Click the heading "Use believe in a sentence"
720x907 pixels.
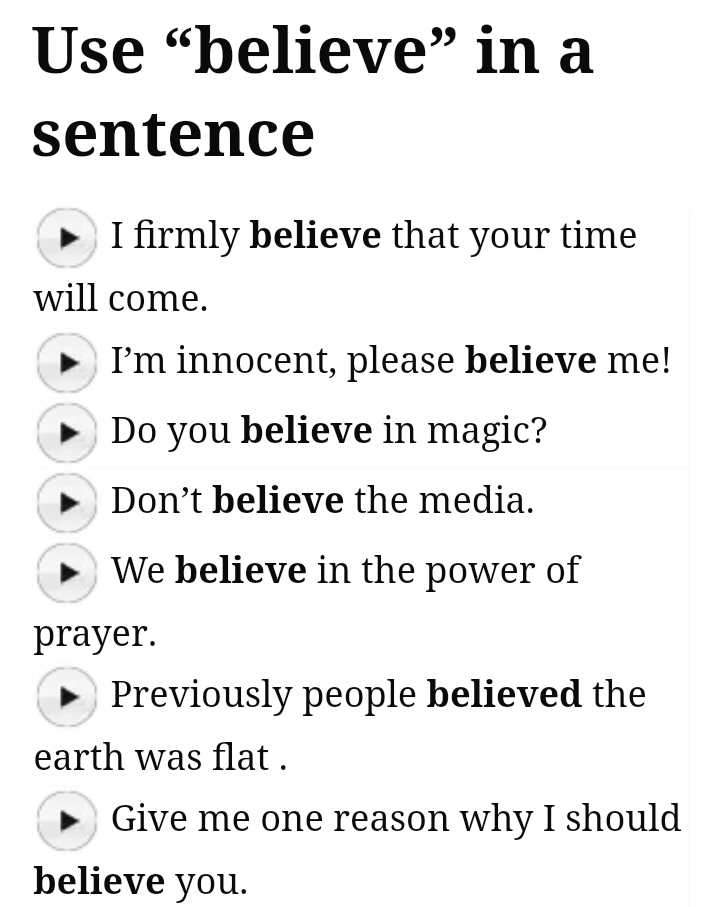click(x=312, y=91)
